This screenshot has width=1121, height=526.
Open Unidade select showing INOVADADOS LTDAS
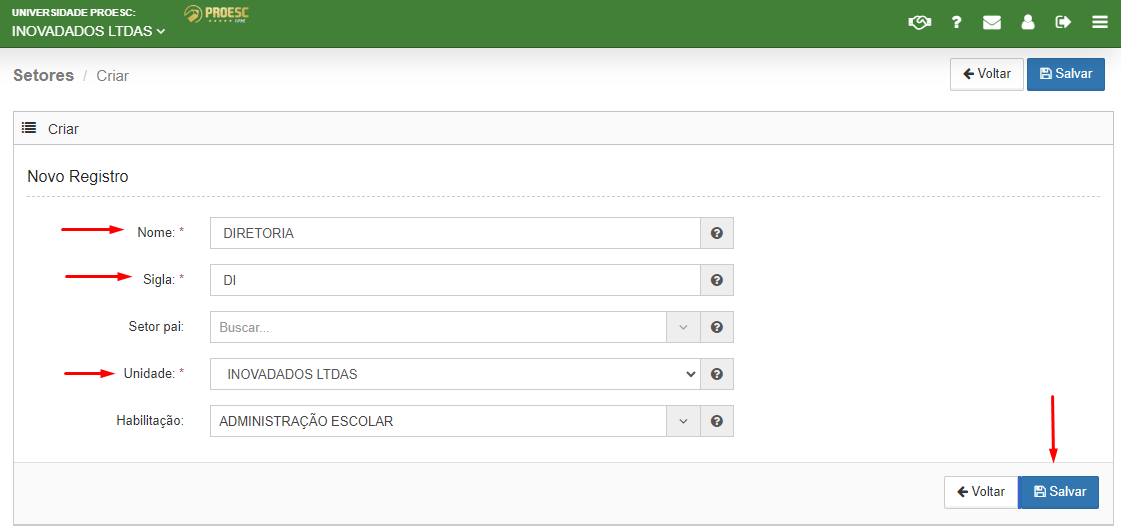455,374
